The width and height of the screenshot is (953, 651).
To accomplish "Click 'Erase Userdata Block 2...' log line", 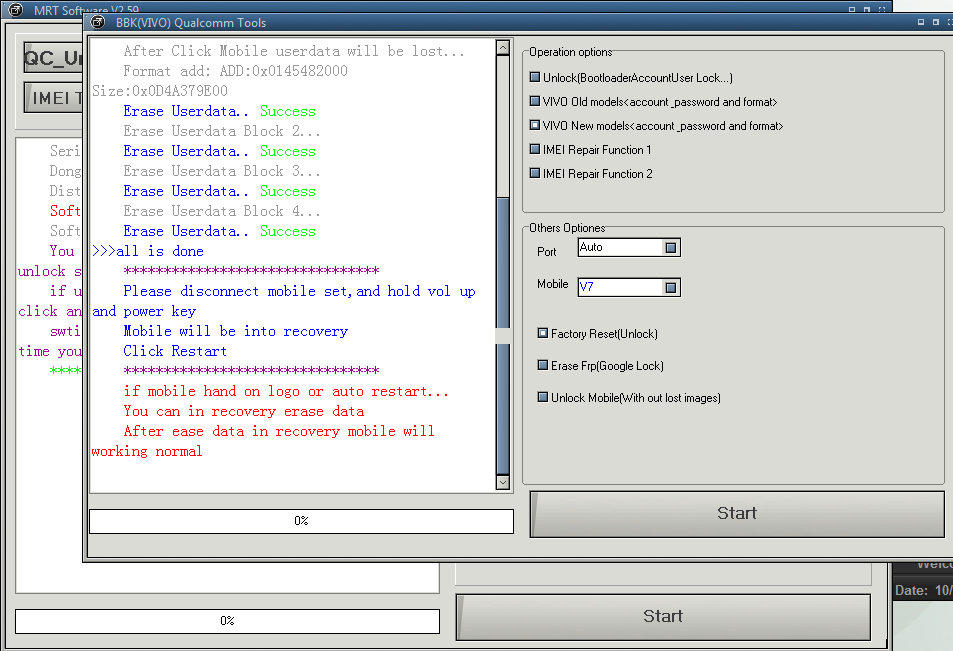I will pyautogui.click(x=222, y=131).
